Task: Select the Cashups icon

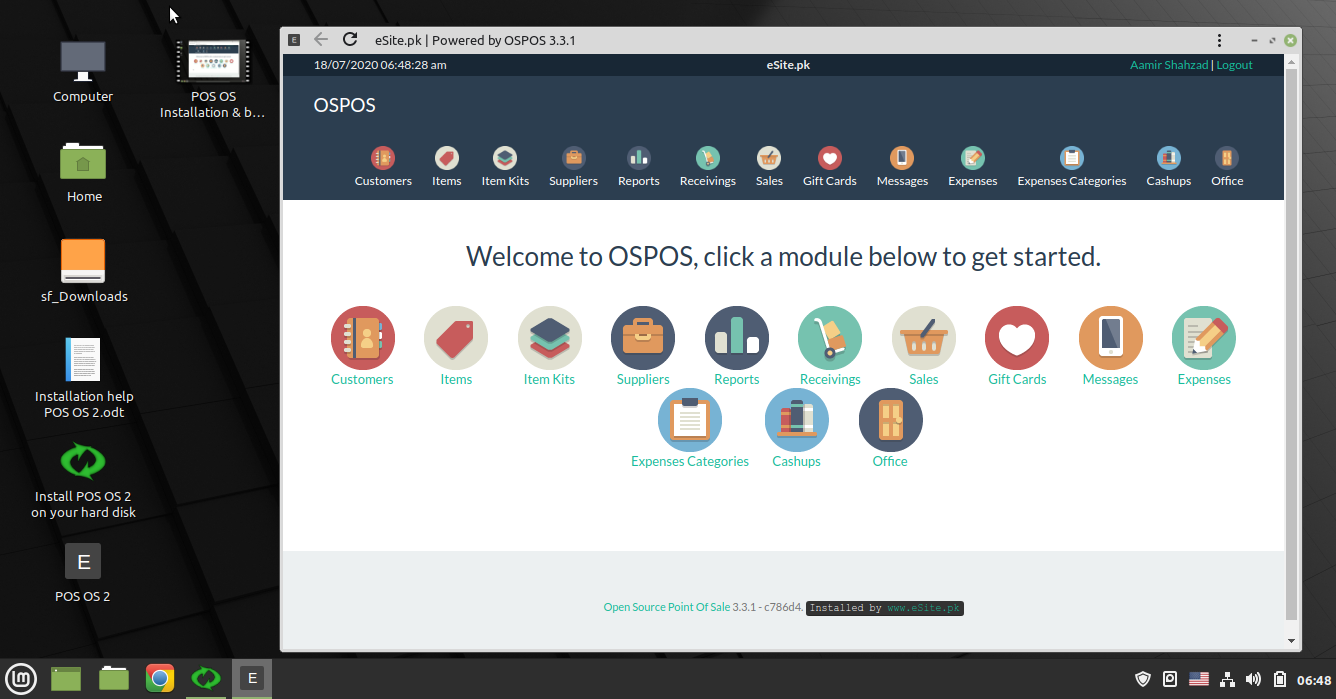Action: [x=797, y=419]
